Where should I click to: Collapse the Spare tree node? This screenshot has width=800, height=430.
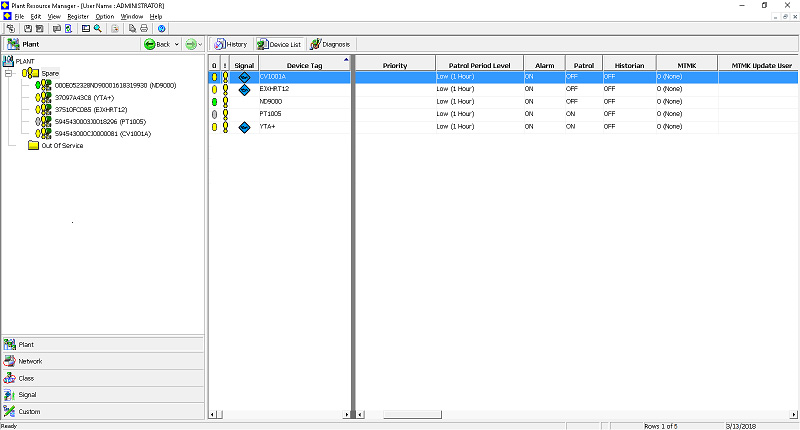[x=9, y=73]
